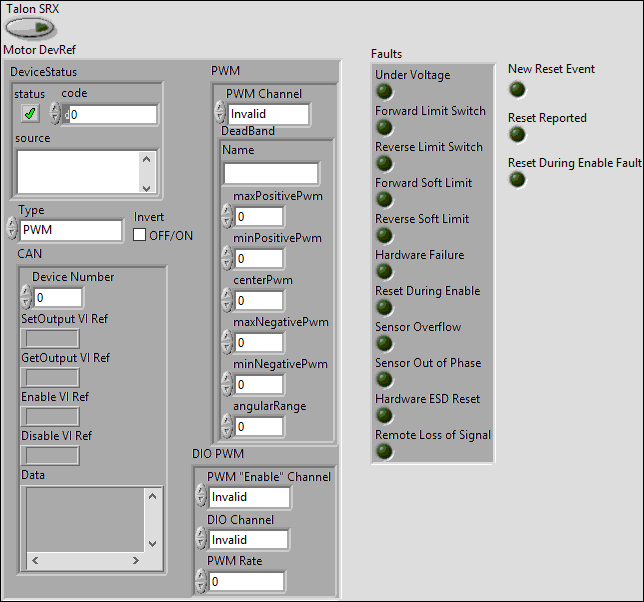
Task: Click the New Reset Event LED
Action: [x=517, y=90]
